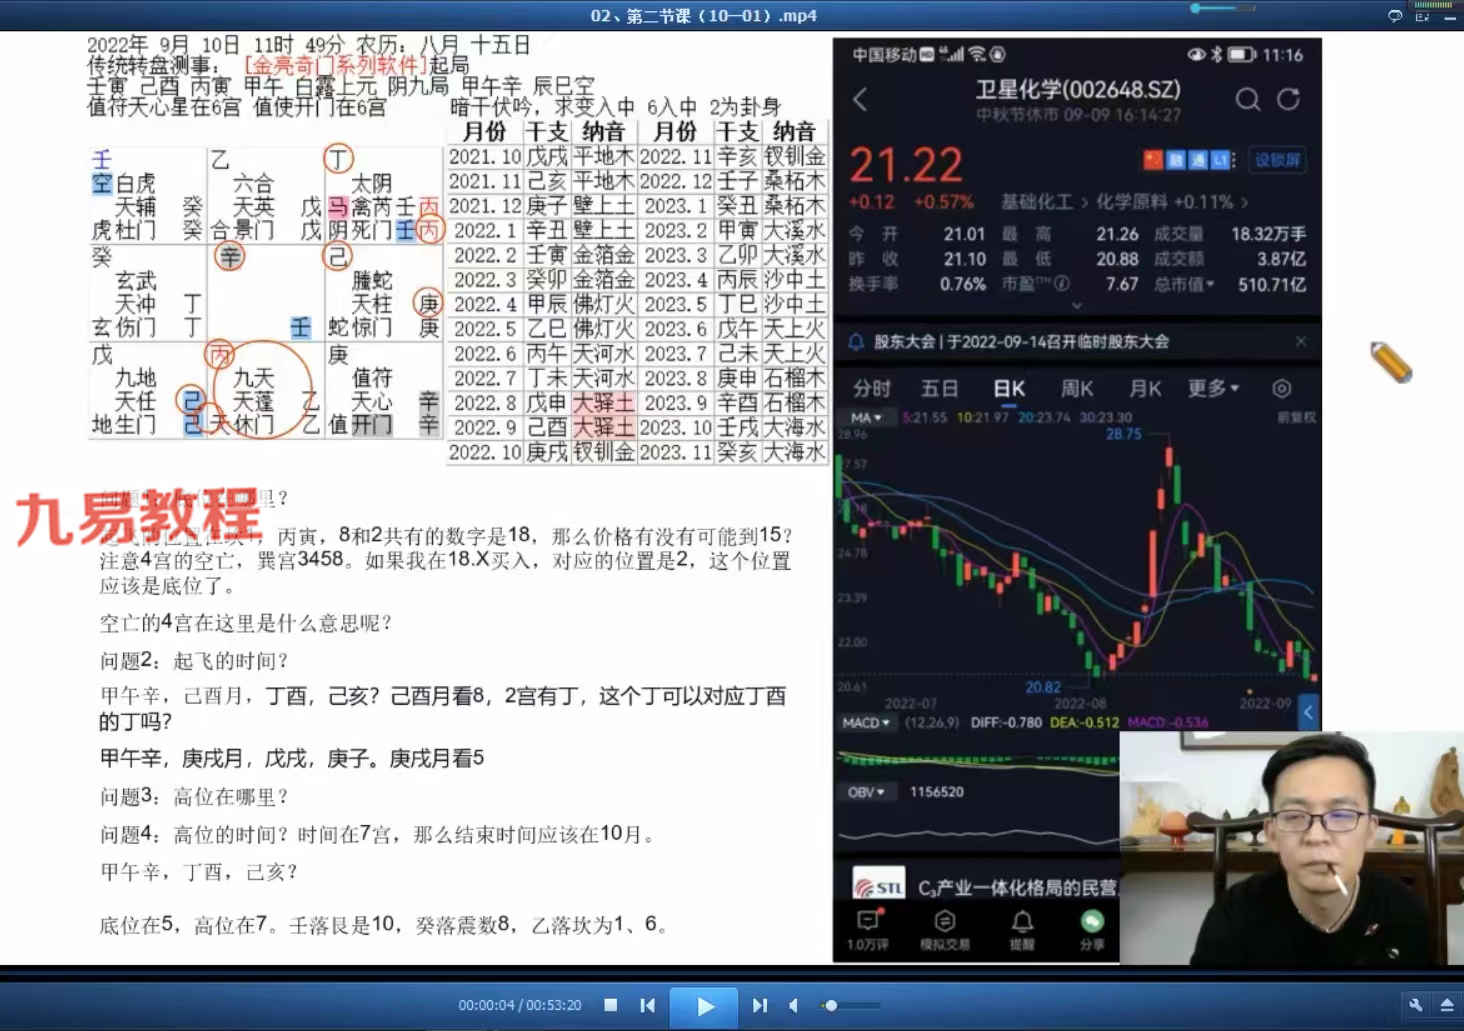Select the 日K chart tab
The width and height of the screenshot is (1464, 1031).
coord(1008,388)
